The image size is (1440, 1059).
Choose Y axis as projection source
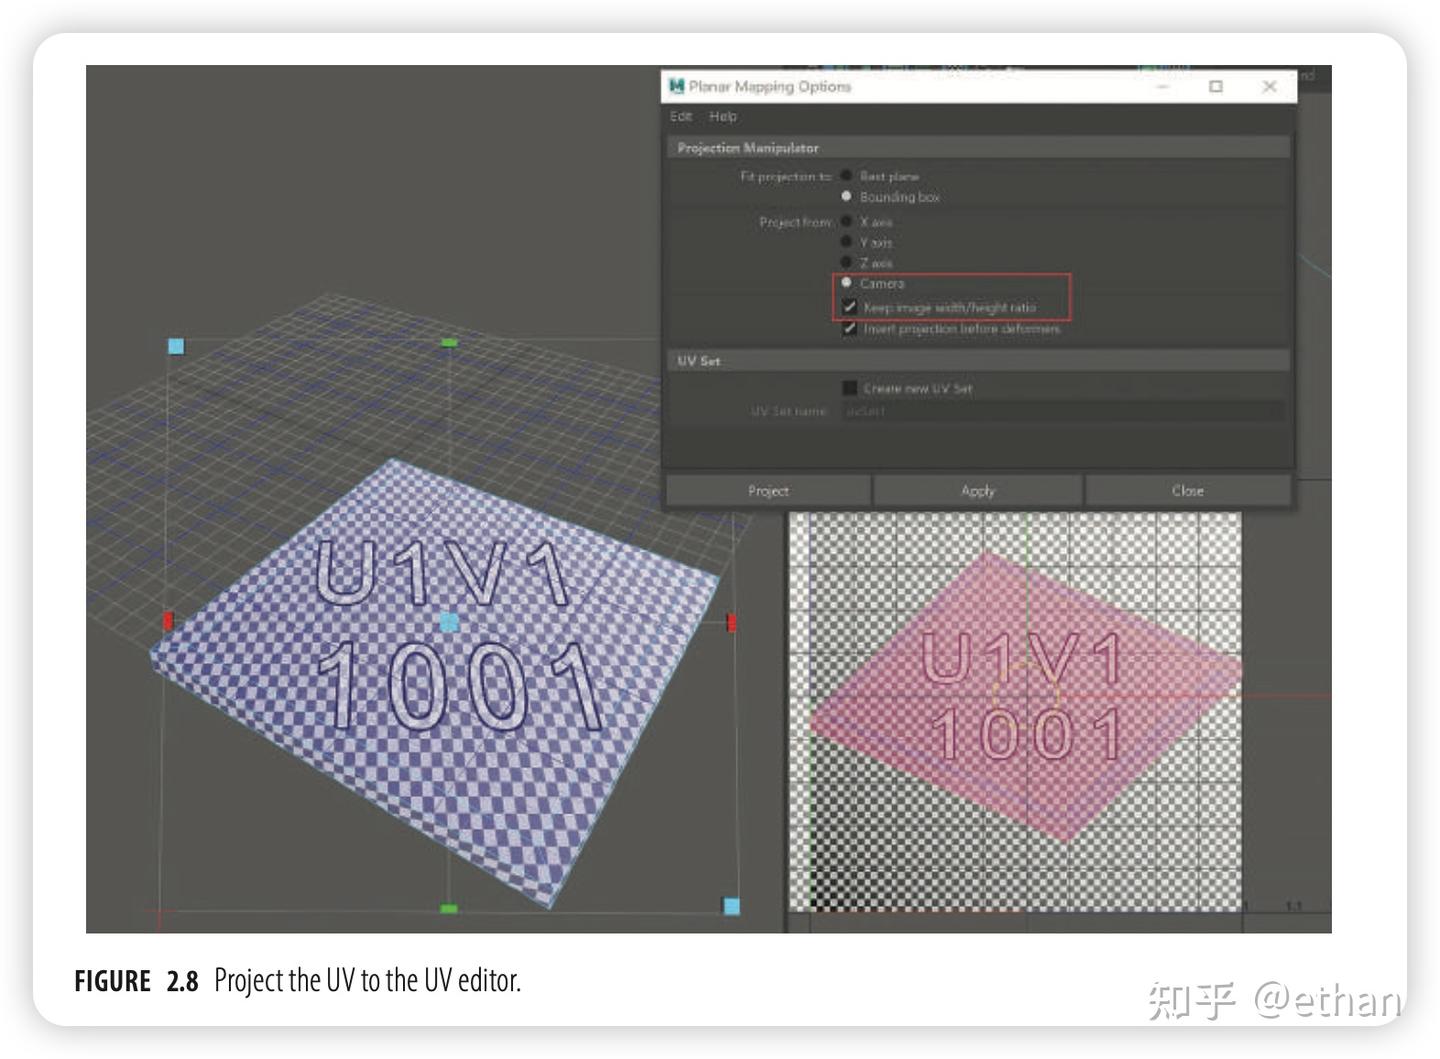pos(846,242)
